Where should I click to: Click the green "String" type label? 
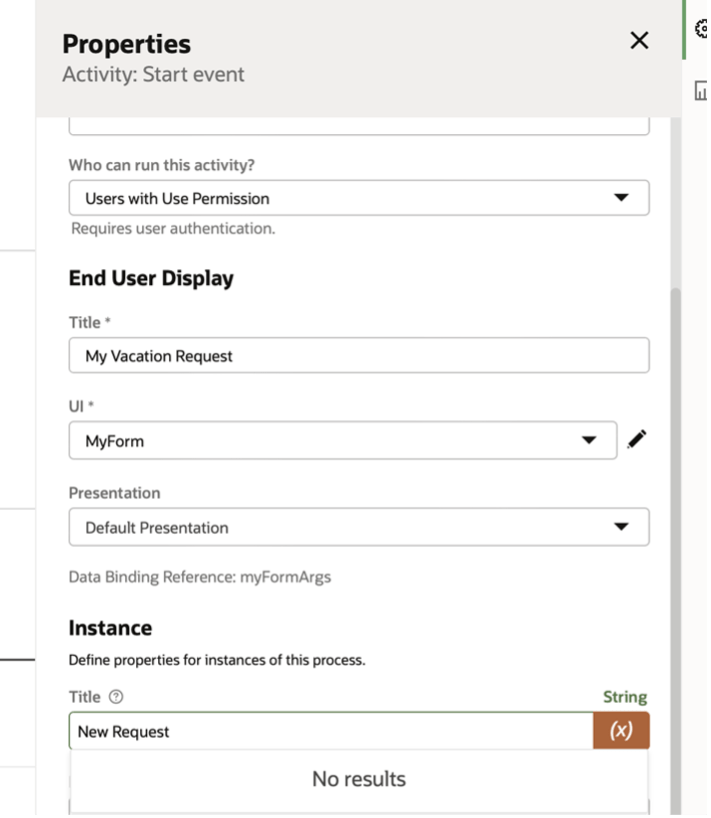pos(625,697)
